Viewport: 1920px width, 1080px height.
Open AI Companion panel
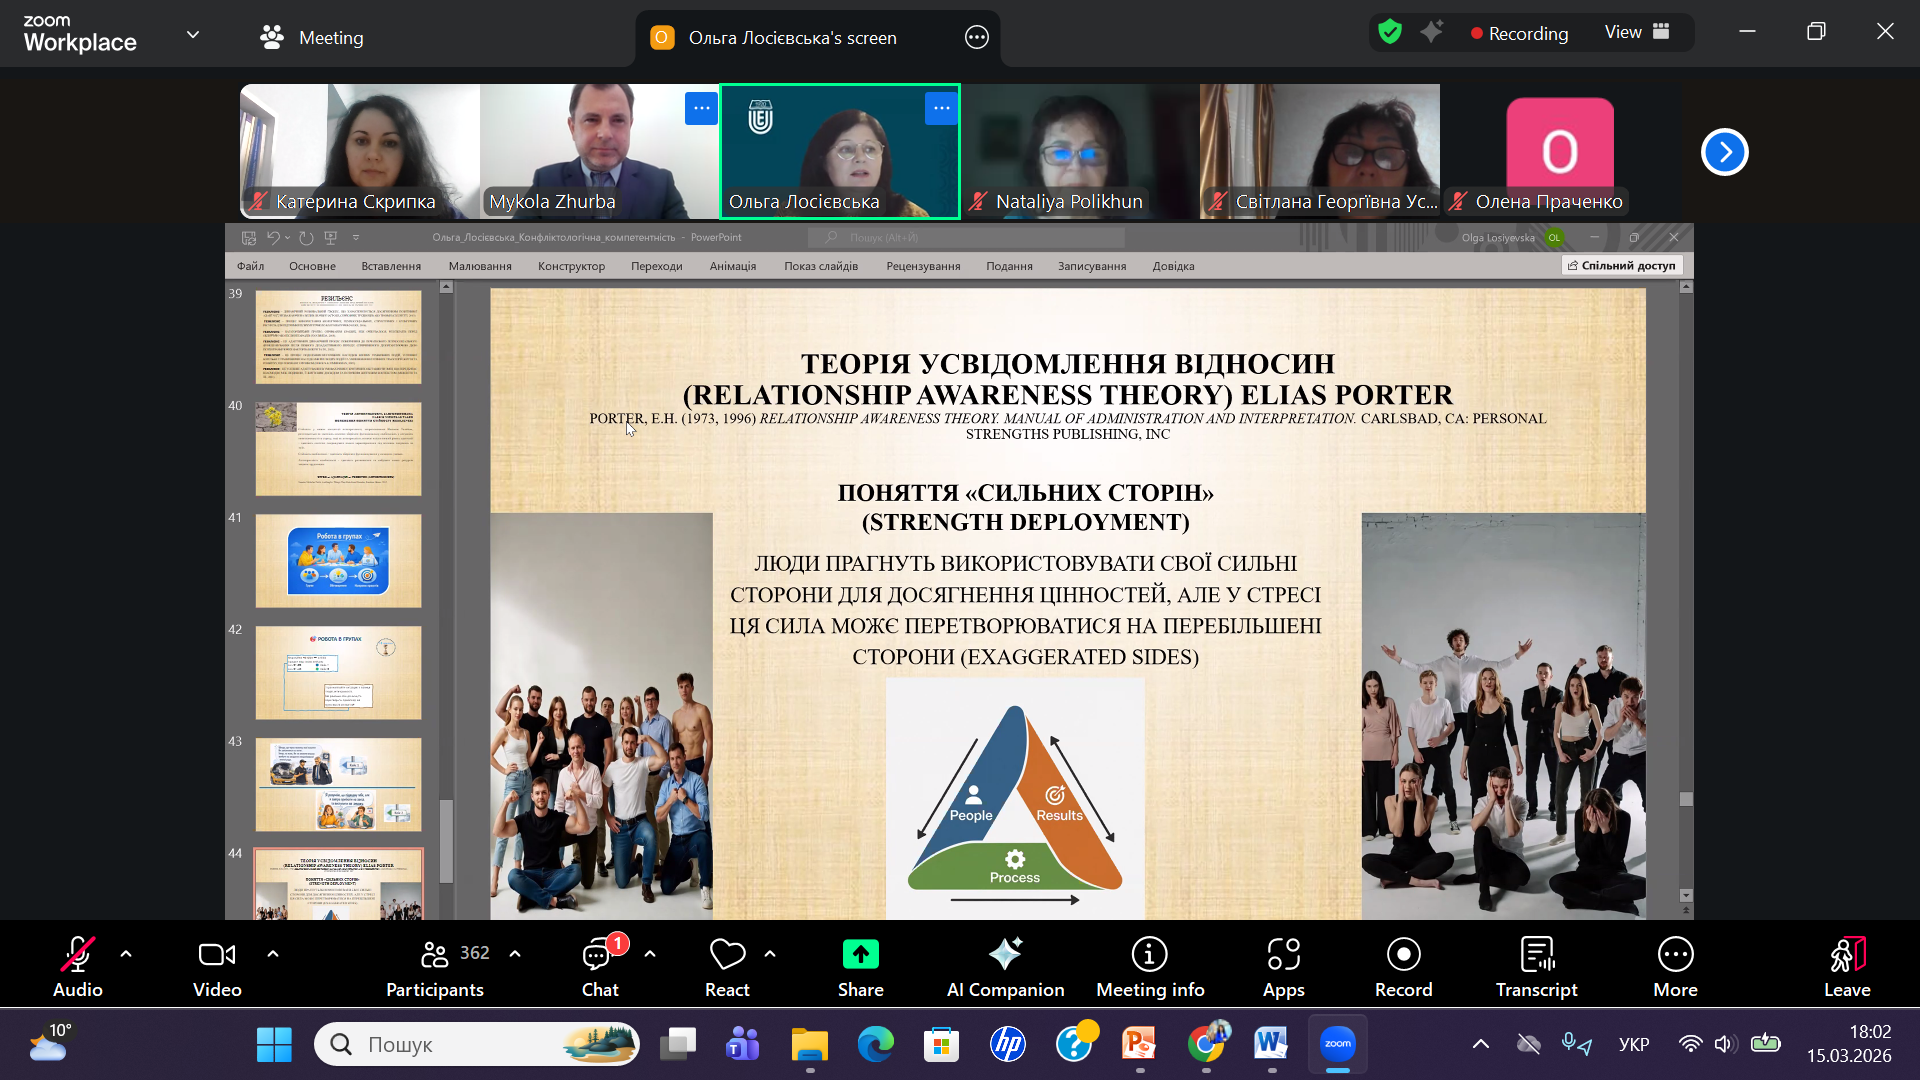tap(1005, 966)
